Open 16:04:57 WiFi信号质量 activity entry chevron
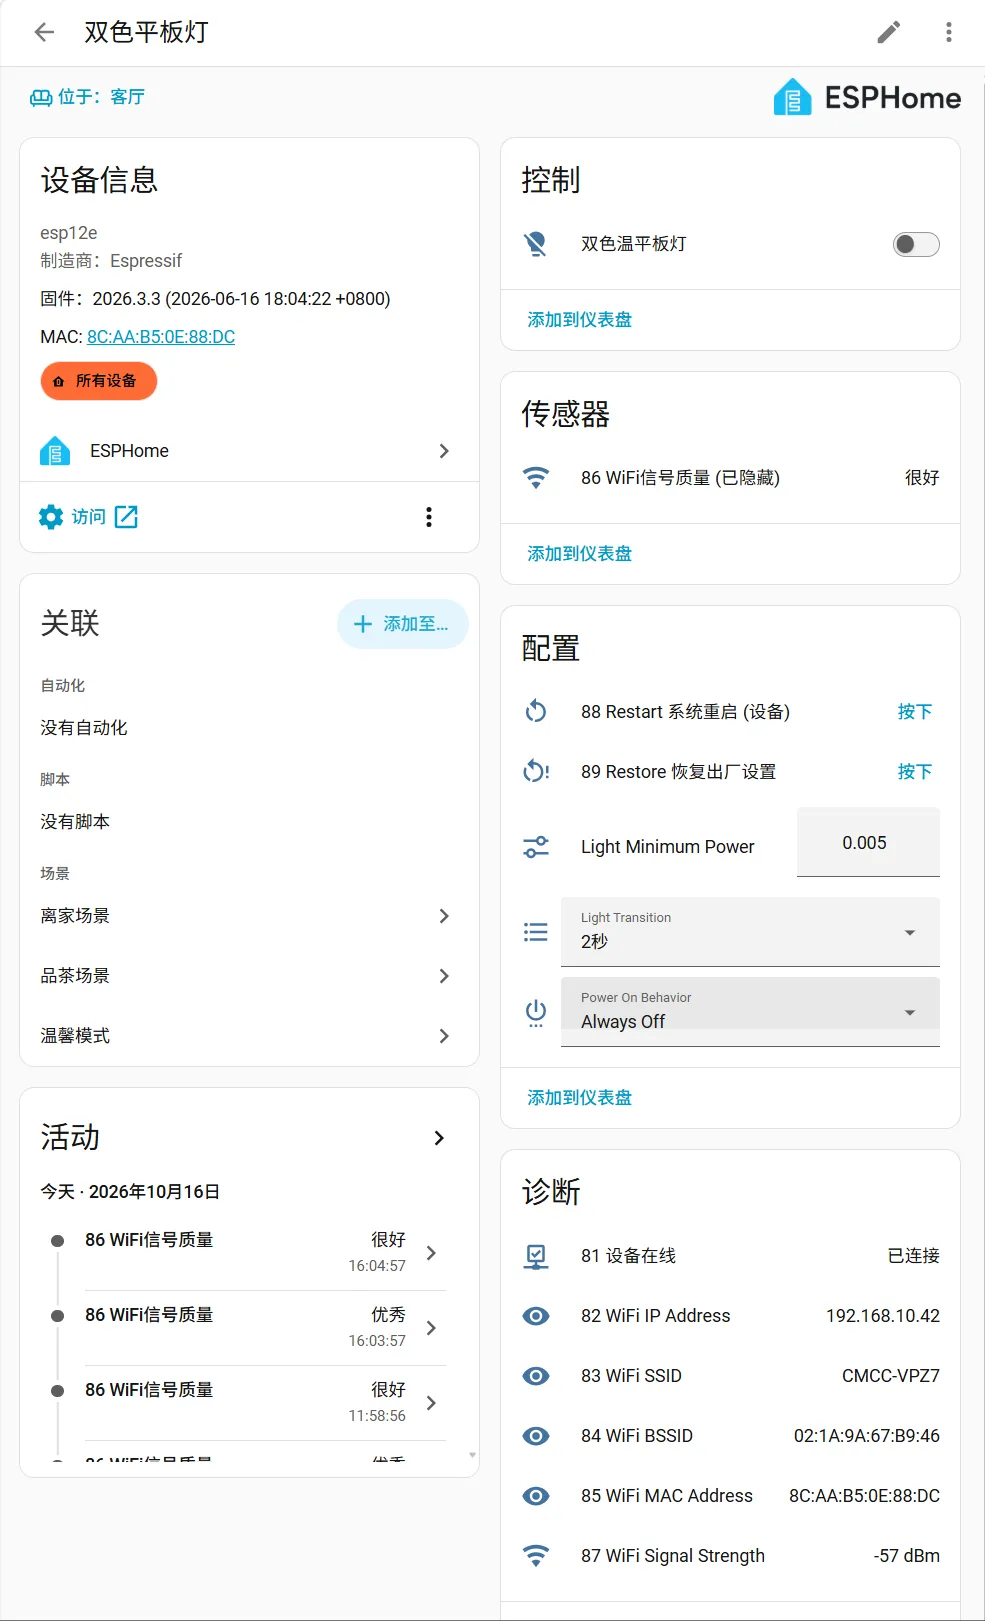Image resolution: width=985 pixels, height=1621 pixels. (431, 1253)
